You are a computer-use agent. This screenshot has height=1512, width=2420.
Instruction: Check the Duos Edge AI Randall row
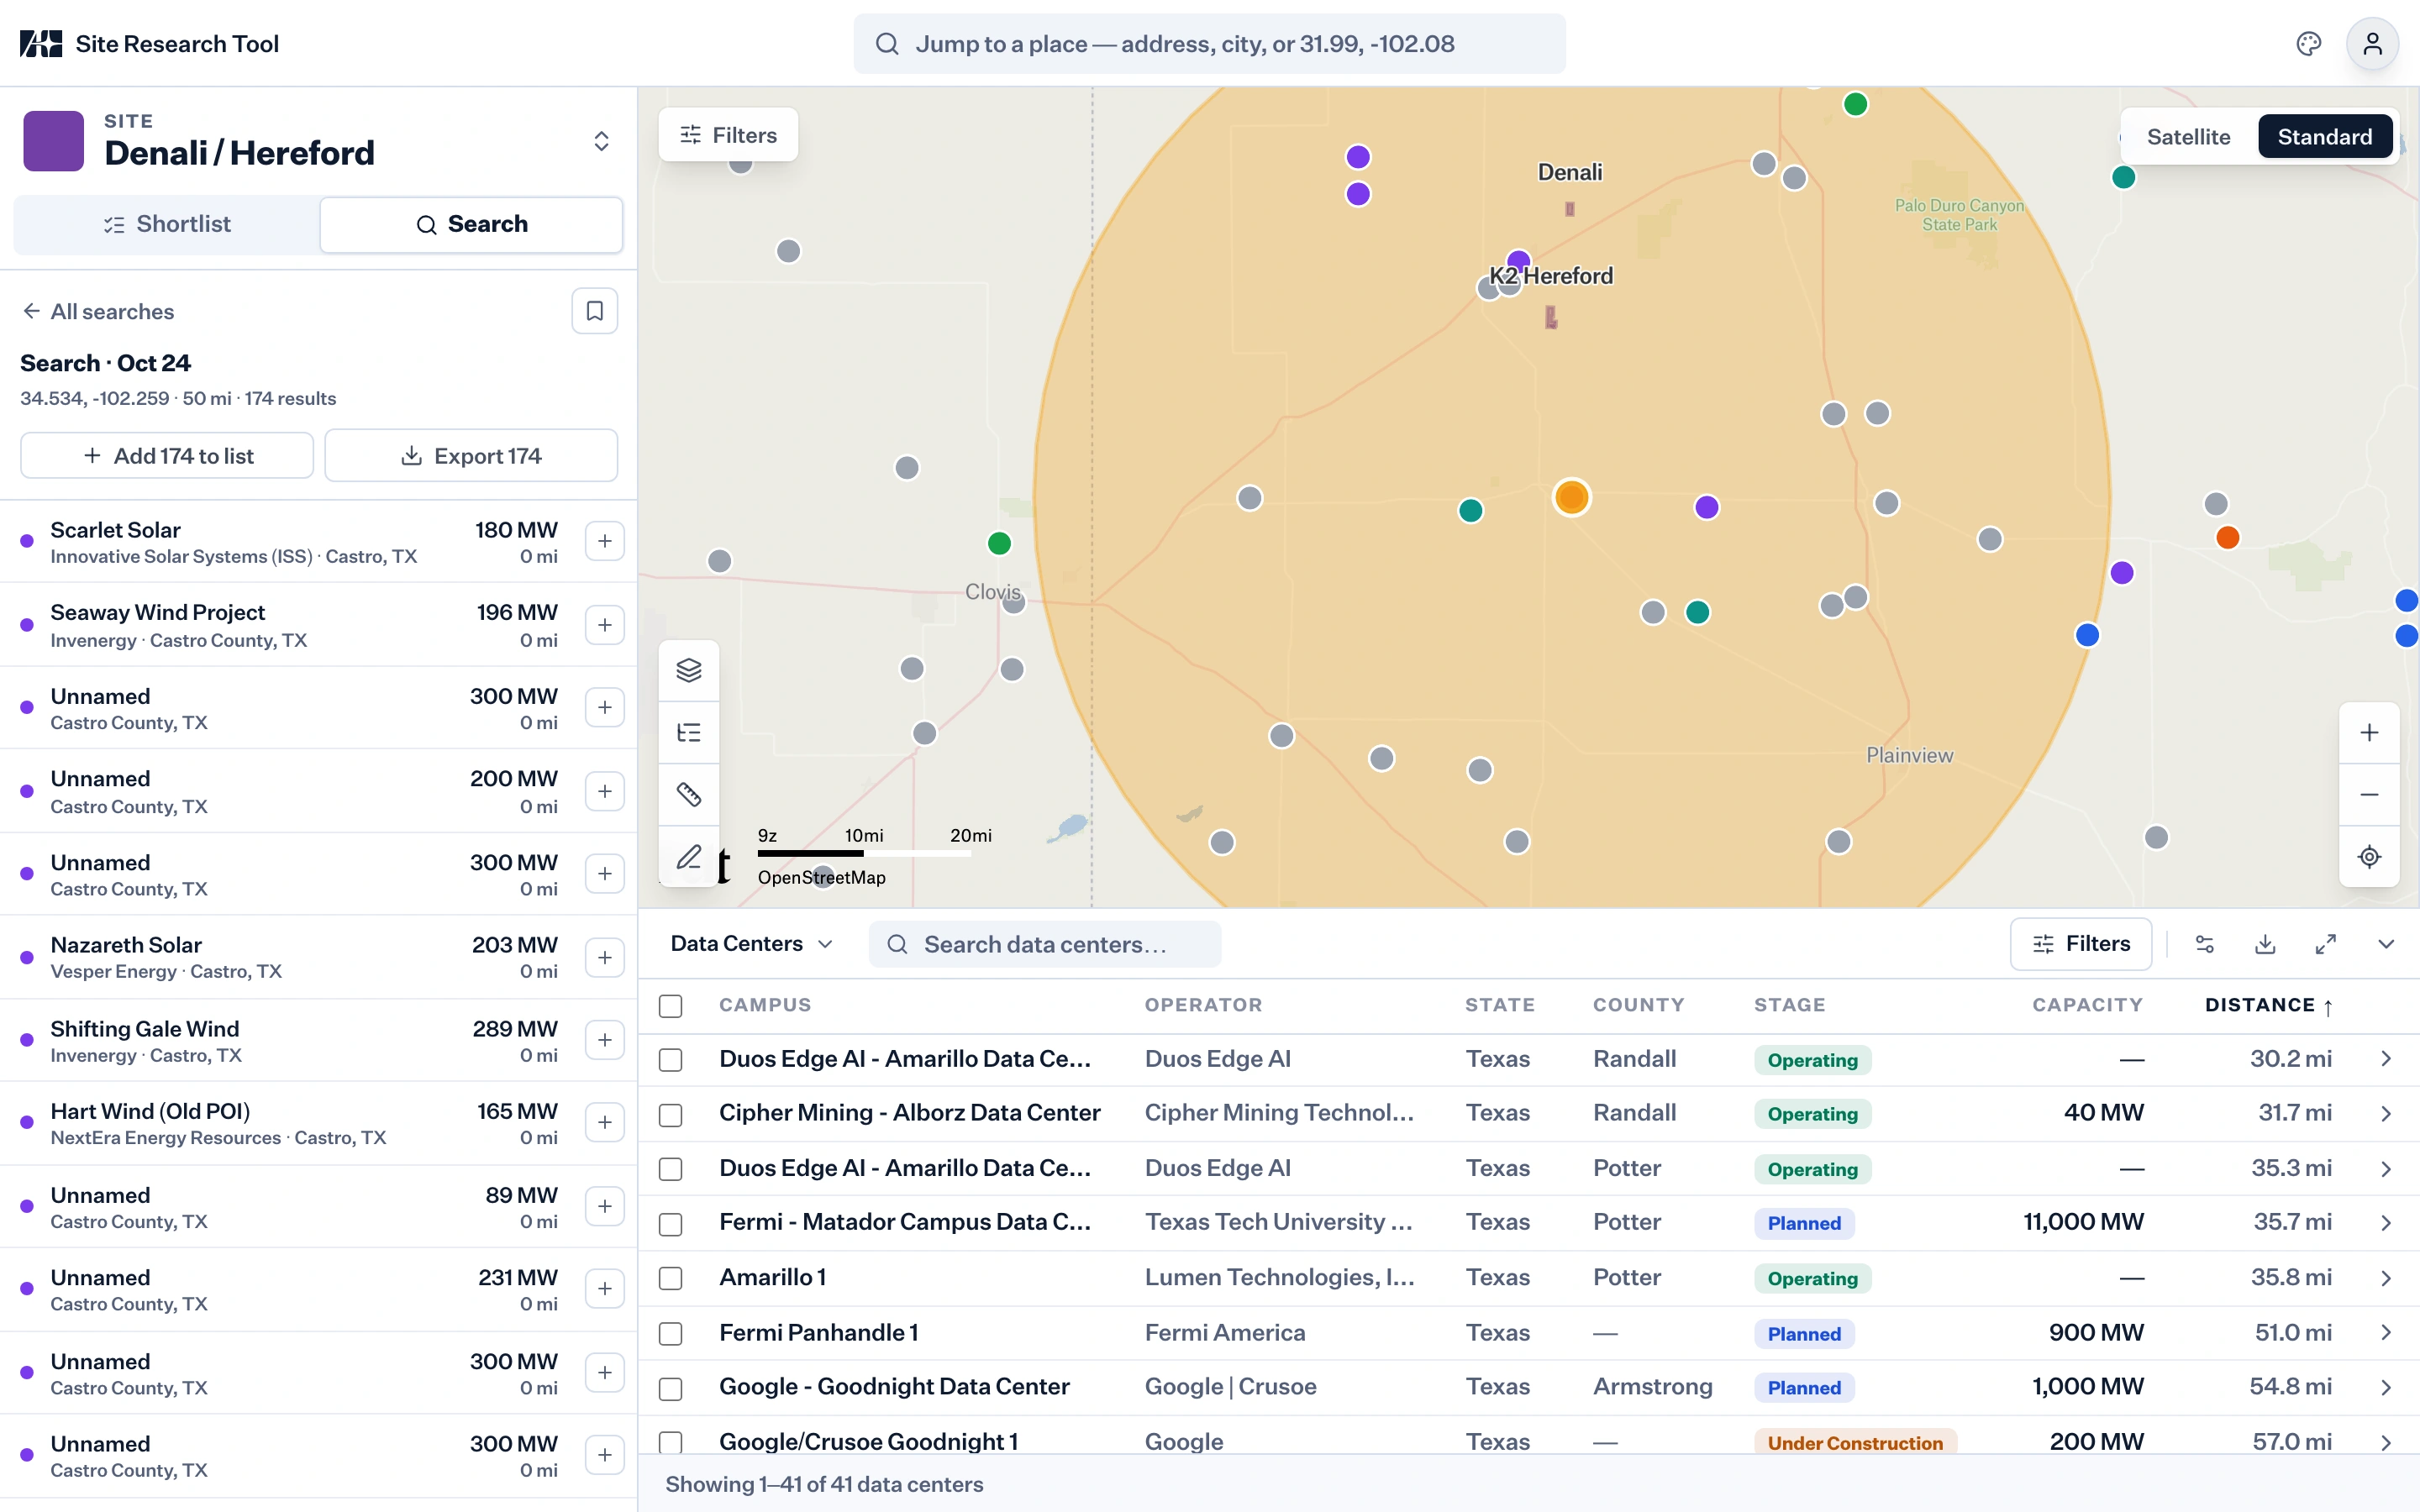pyautogui.click(x=670, y=1060)
